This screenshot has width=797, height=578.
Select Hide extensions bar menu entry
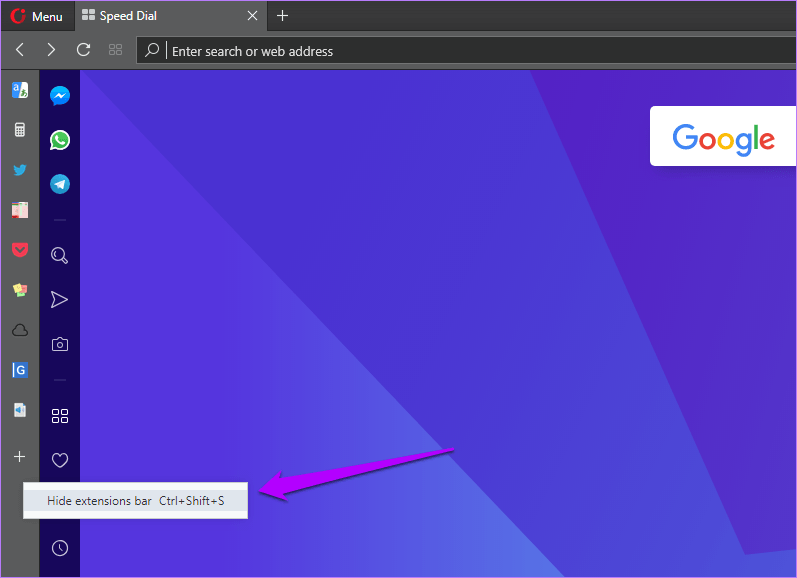coord(135,501)
